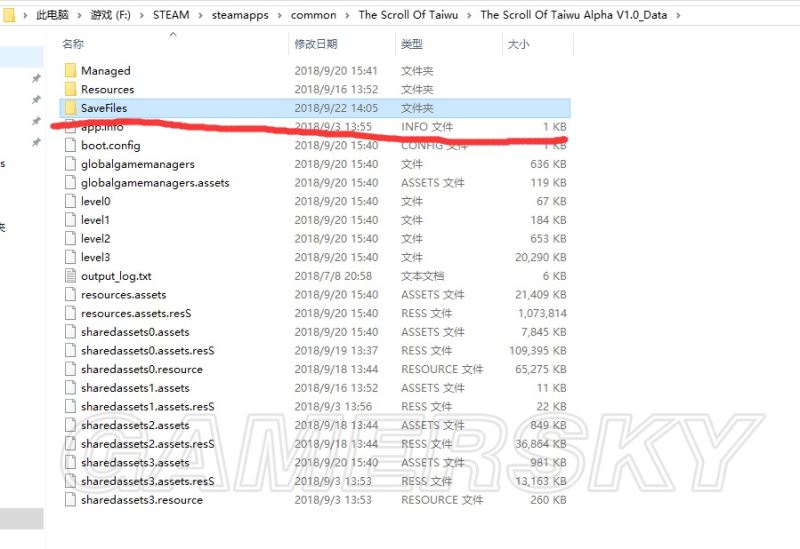Select the SaveFiles folder name
Screen dimensions: 800x549
point(104,108)
